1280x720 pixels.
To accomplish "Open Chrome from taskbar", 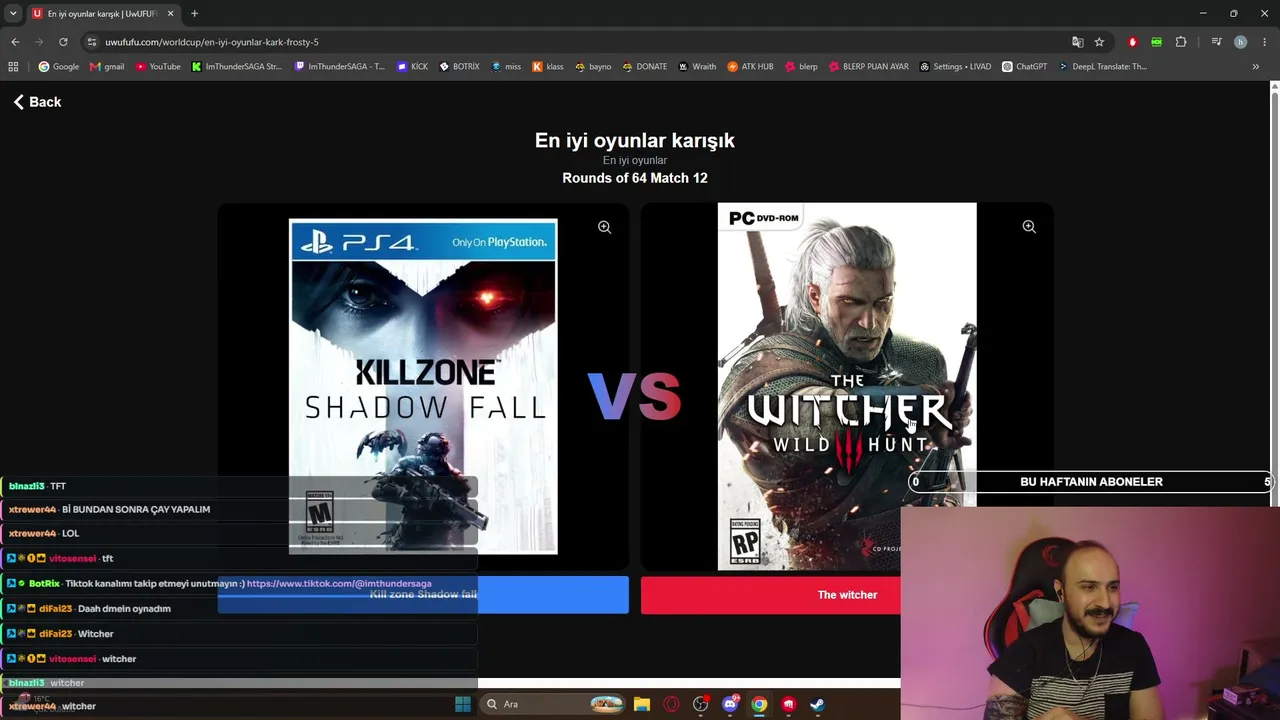I will pyautogui.click(x=759, y=704).
